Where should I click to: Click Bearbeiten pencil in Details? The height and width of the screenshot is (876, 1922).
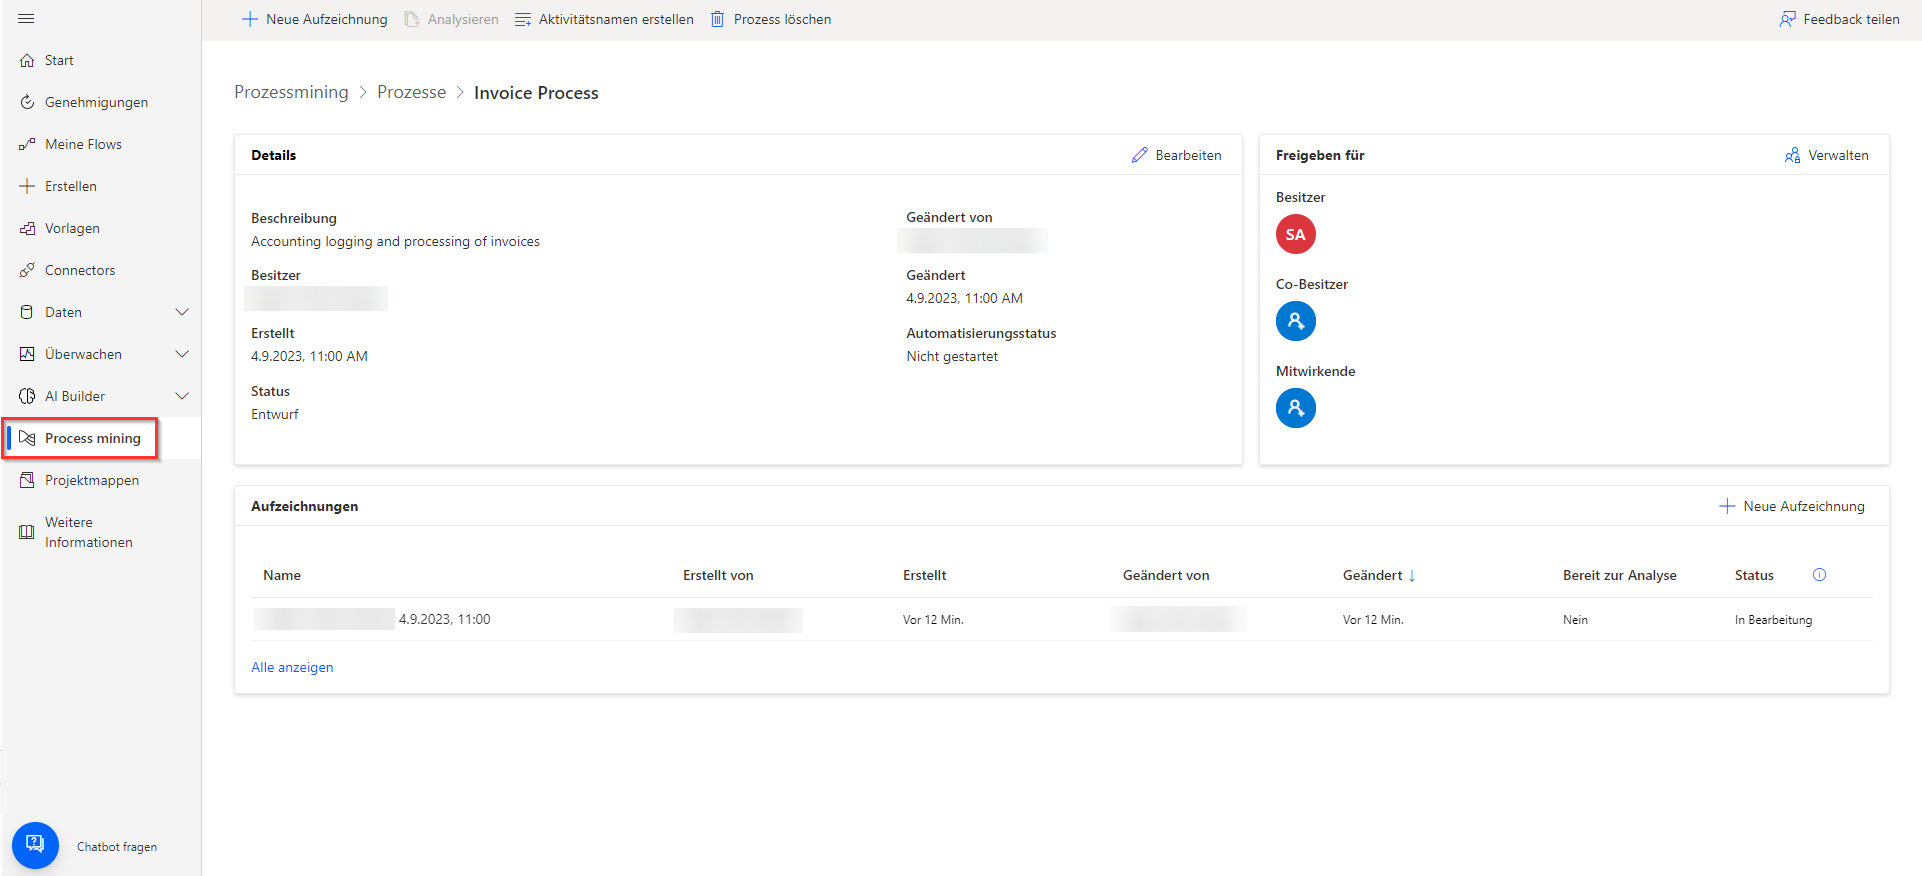click(x=1139, y=156)
